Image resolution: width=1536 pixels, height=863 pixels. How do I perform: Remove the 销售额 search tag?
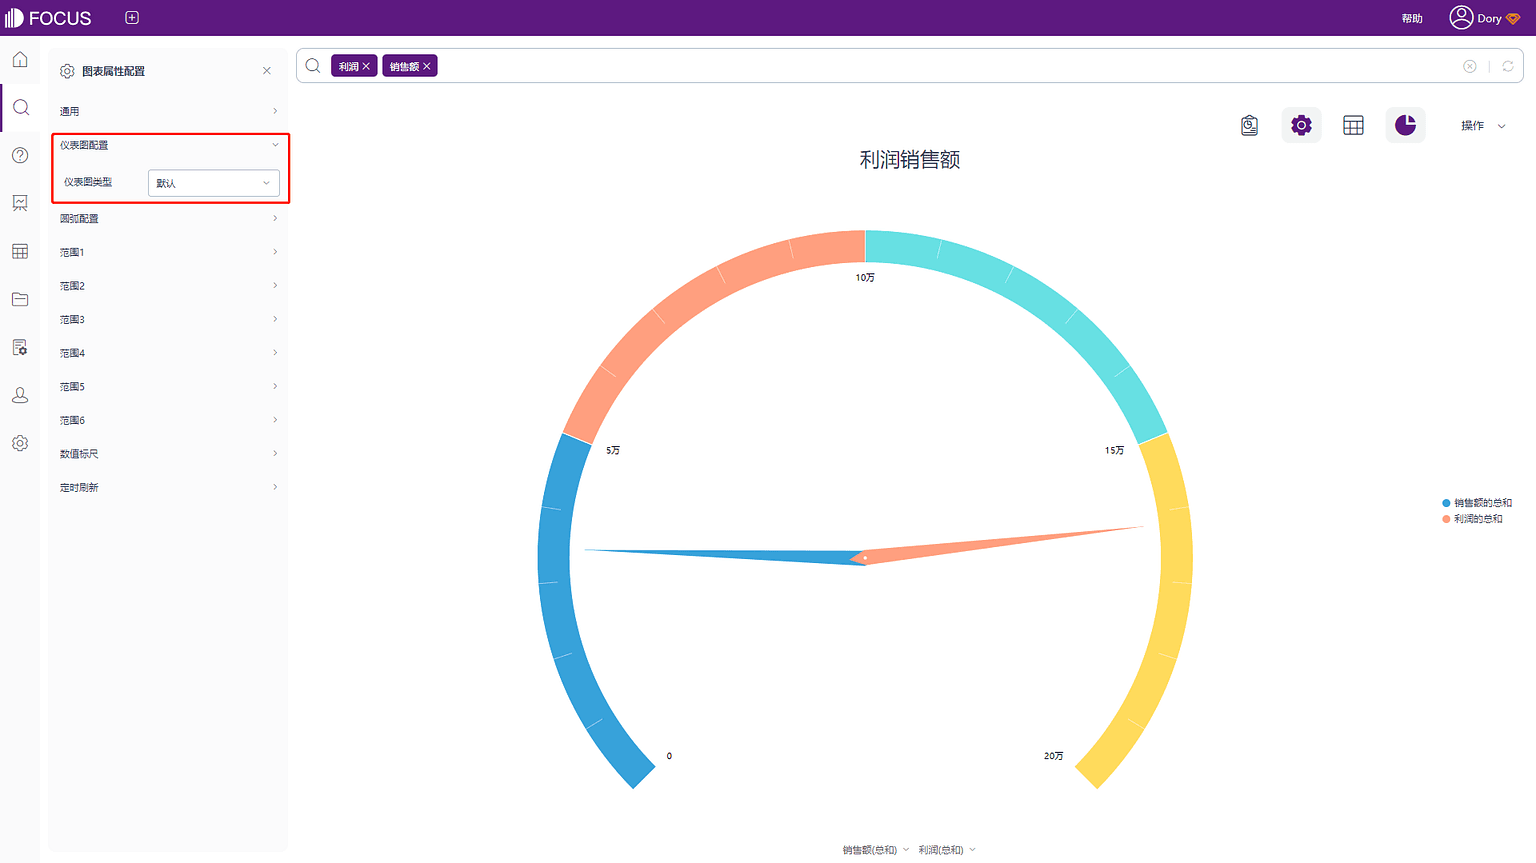click(x=427, y=66)
